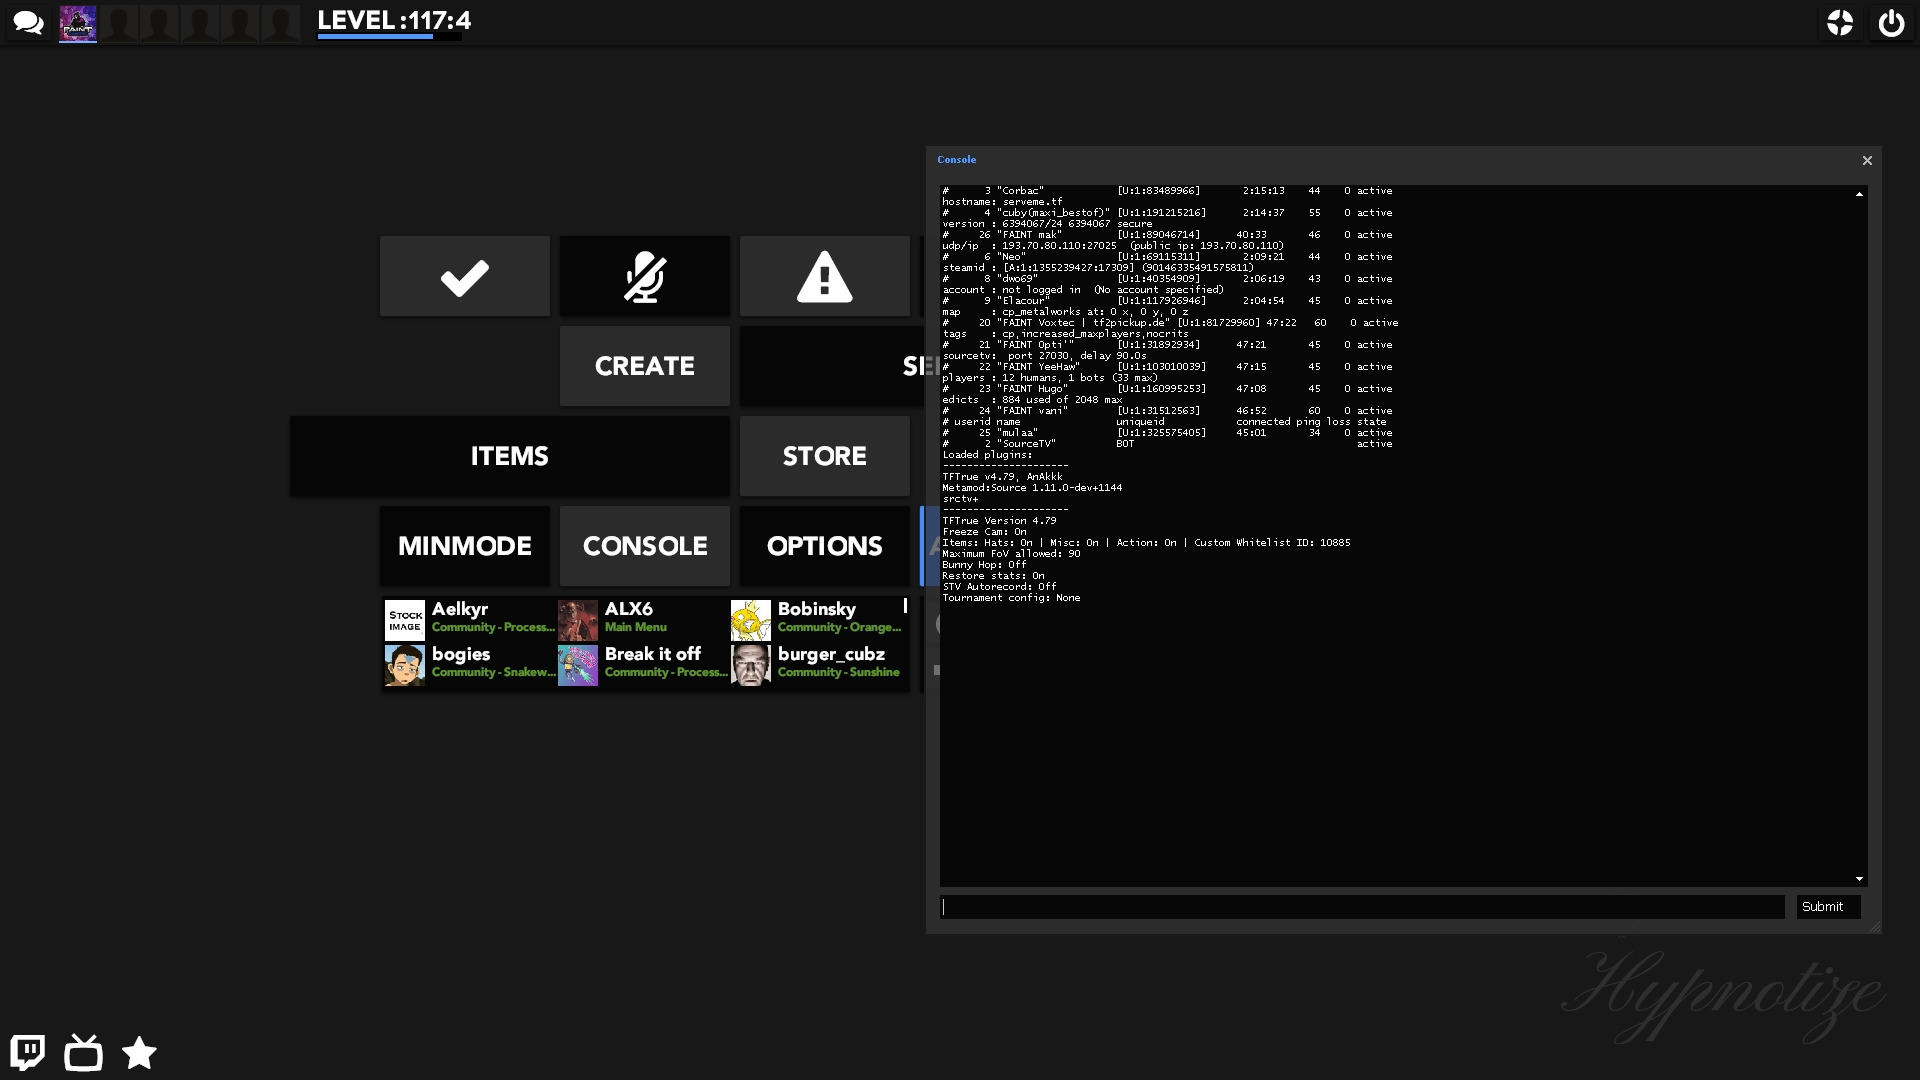
Task: Click the power quit icon
Action: click(x=1891, y=23)
